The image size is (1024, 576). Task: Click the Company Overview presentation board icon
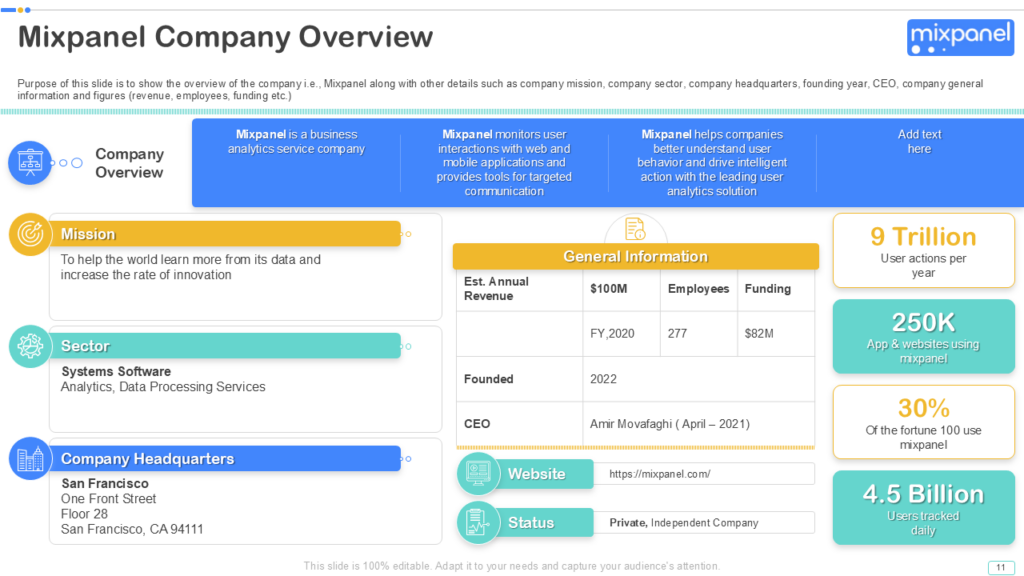(x=29, y=163)
